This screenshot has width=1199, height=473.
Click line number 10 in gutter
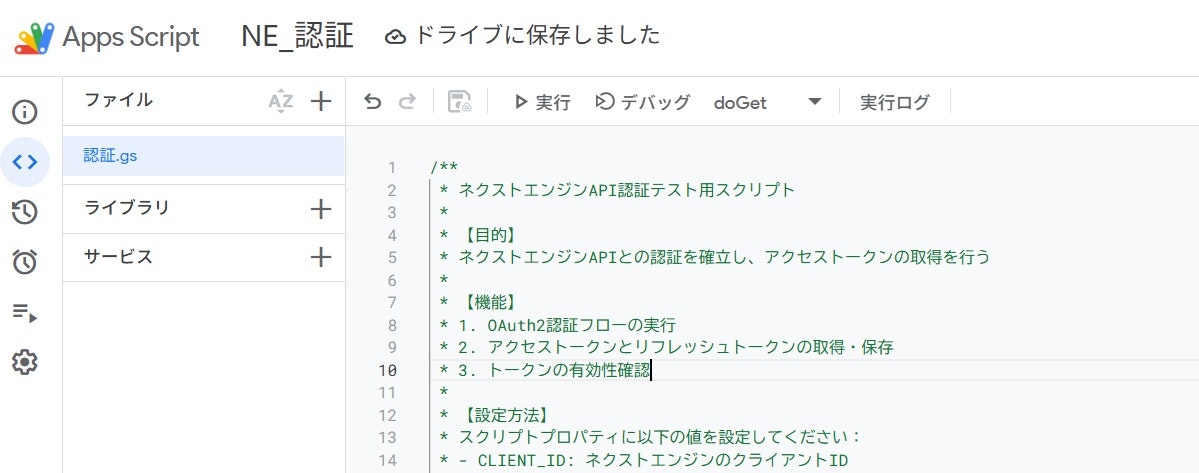pos(388,371)
